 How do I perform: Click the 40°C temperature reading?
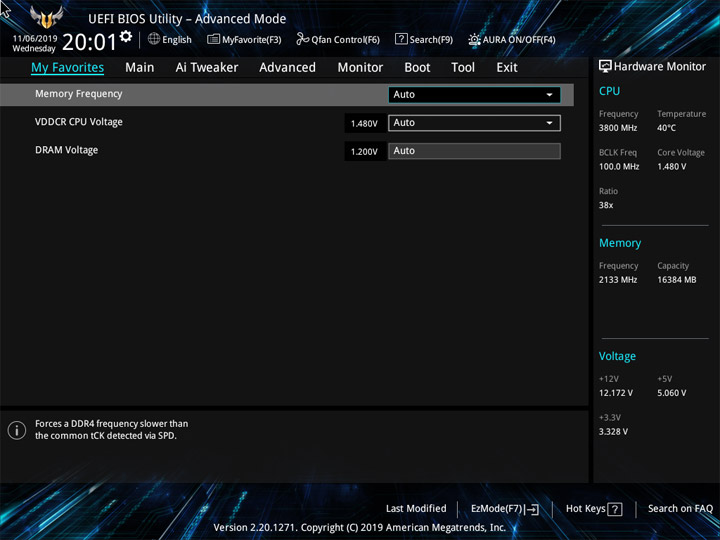point(666,128)
